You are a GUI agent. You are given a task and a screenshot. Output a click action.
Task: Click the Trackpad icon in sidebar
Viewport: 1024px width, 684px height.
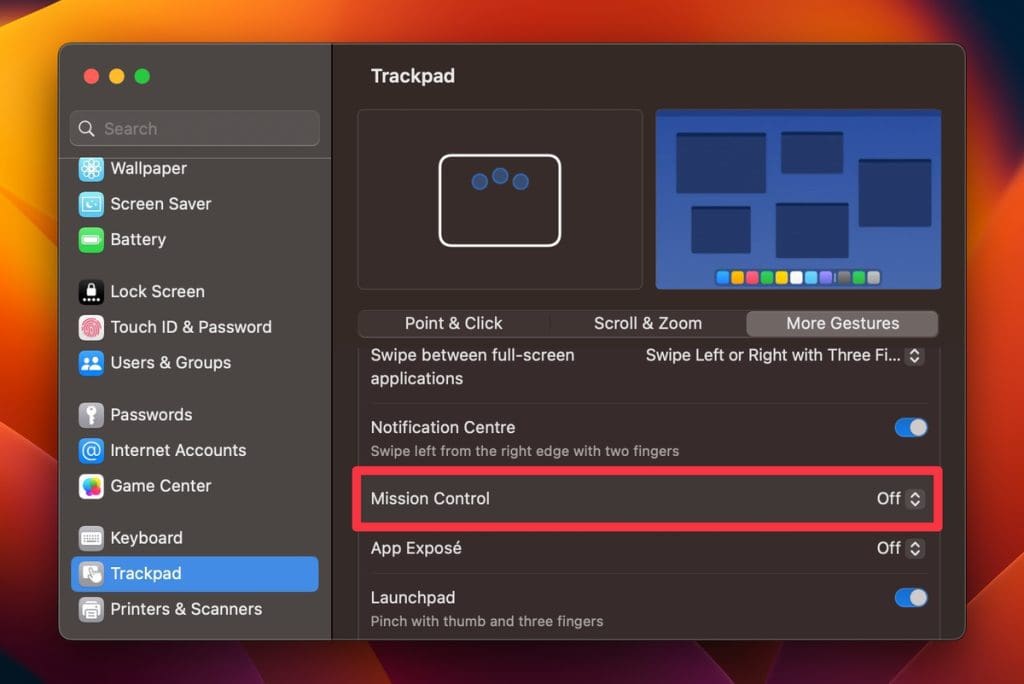tap(91, 574)
